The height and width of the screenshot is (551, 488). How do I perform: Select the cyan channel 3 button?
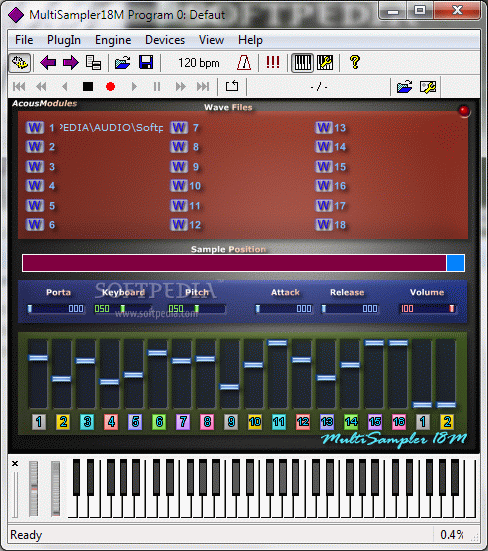[x=87, y=422]
